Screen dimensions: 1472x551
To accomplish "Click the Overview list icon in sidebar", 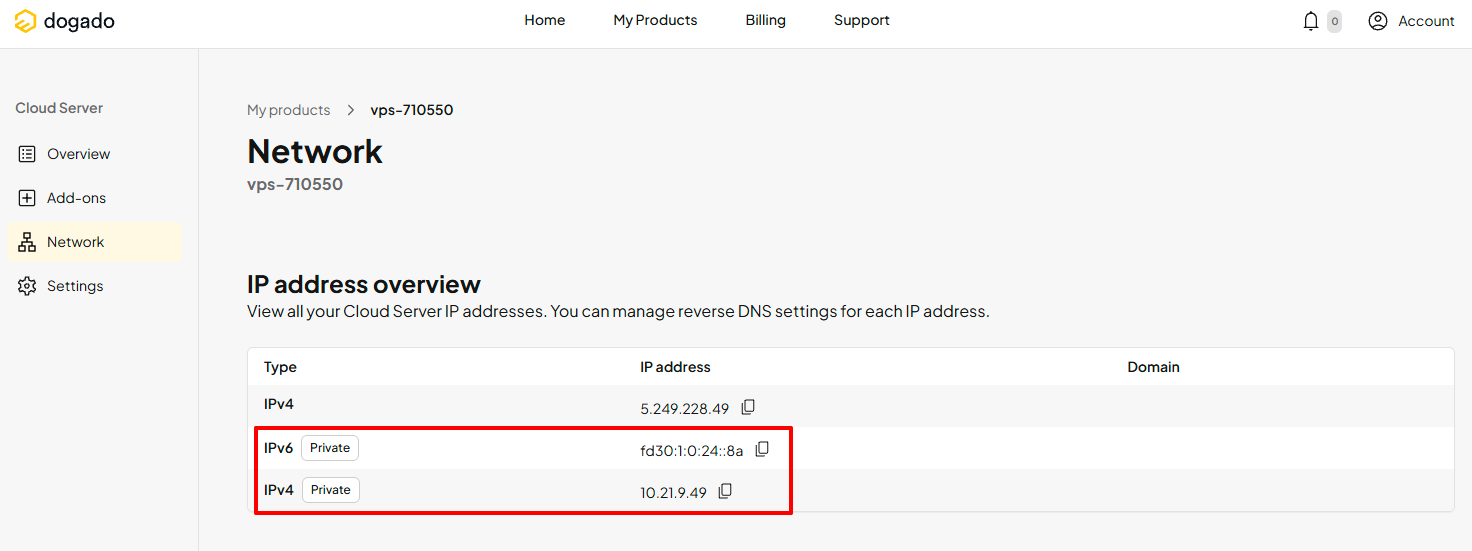I will [x=27, y=154].
